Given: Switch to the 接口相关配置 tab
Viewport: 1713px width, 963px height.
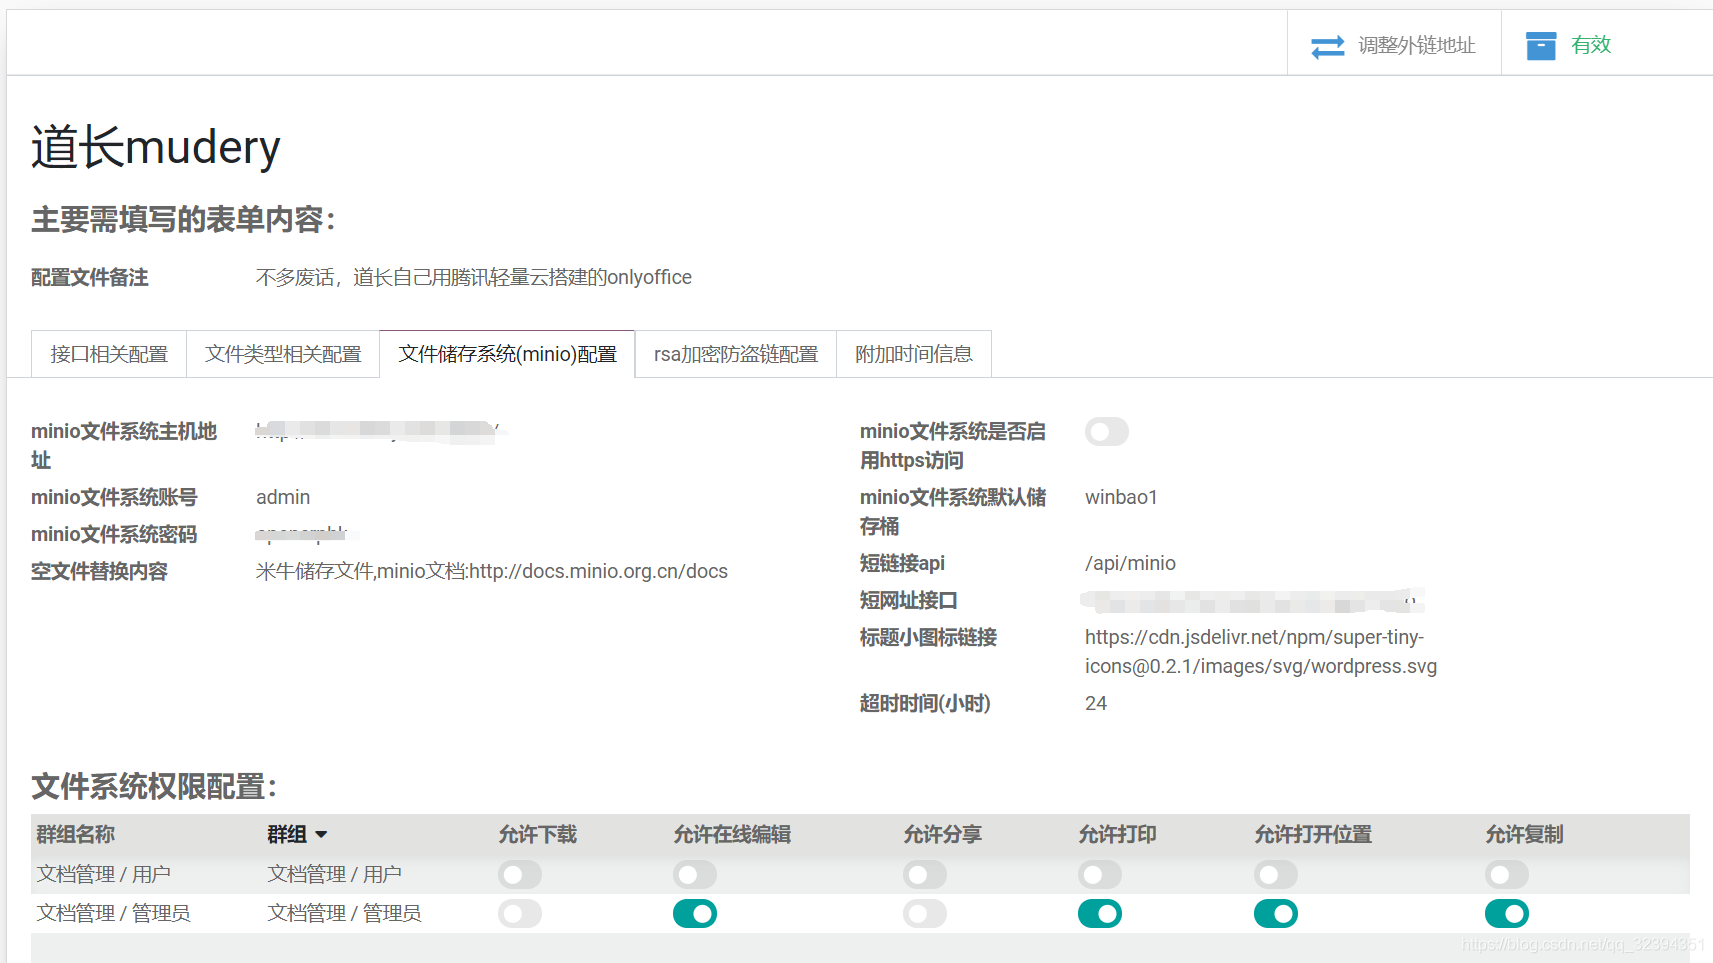Looking at the screenshot, I should pyautogui.click(x=109, y=354).
